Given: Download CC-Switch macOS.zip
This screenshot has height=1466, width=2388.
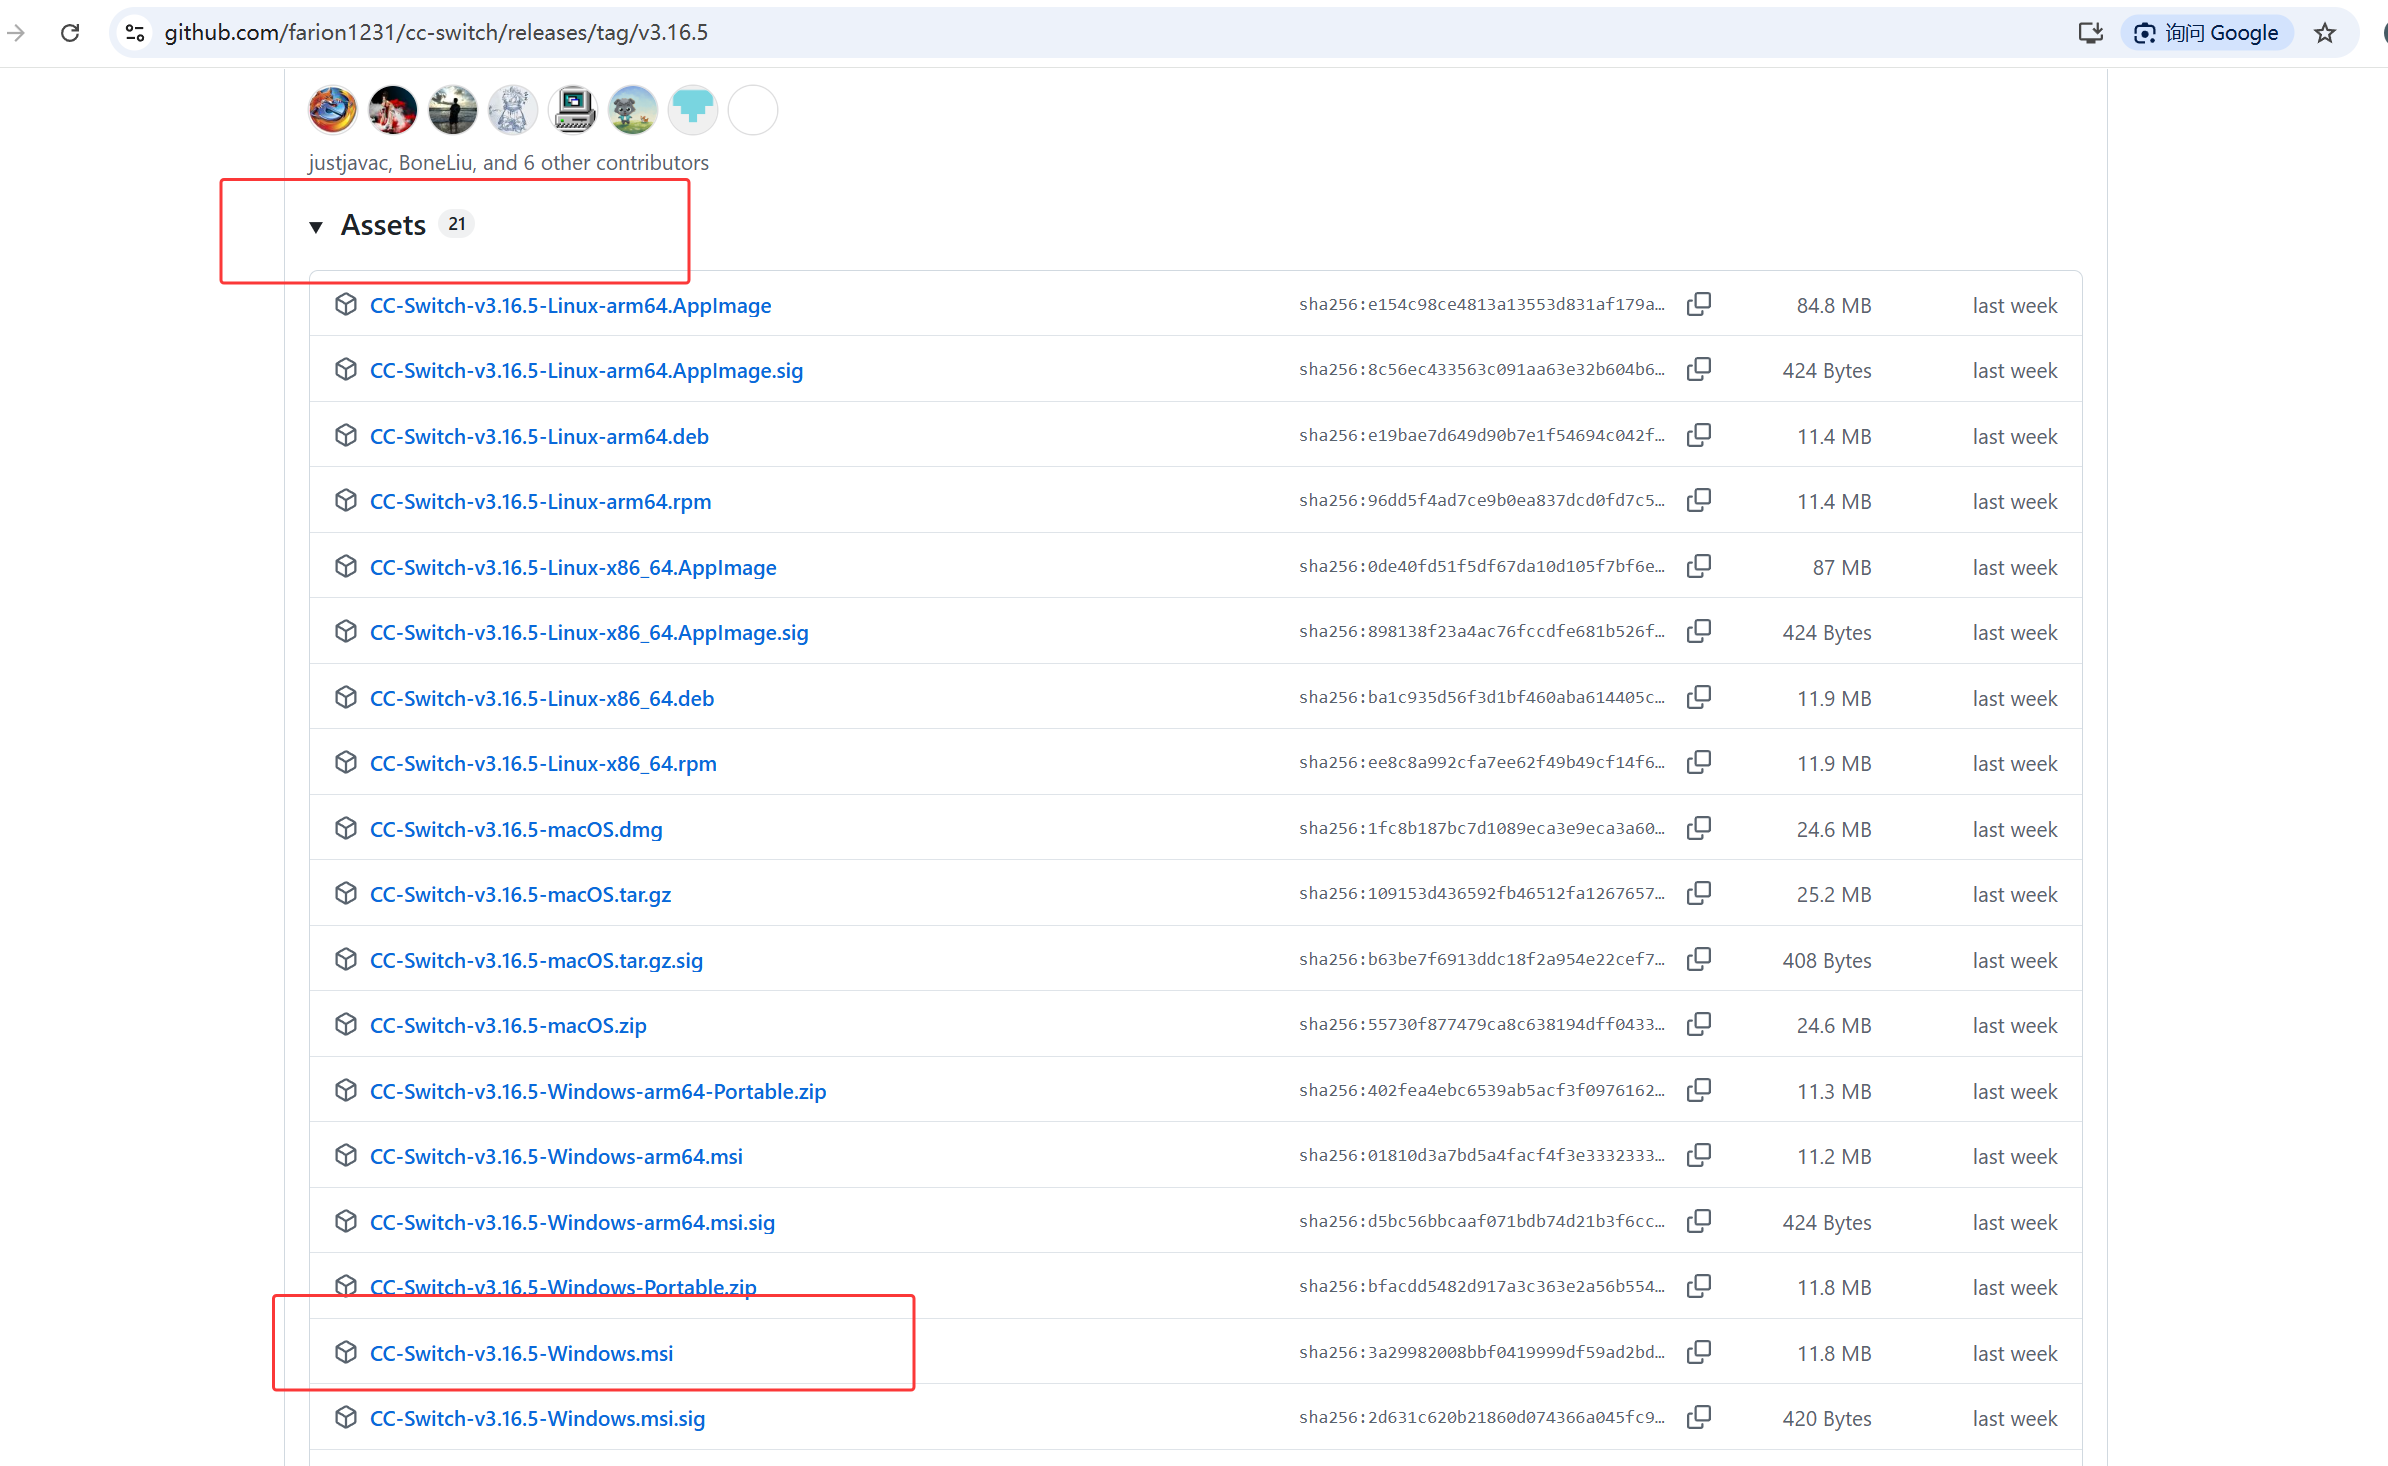Looking at the screenshot, I should (x=508, y=1026).
